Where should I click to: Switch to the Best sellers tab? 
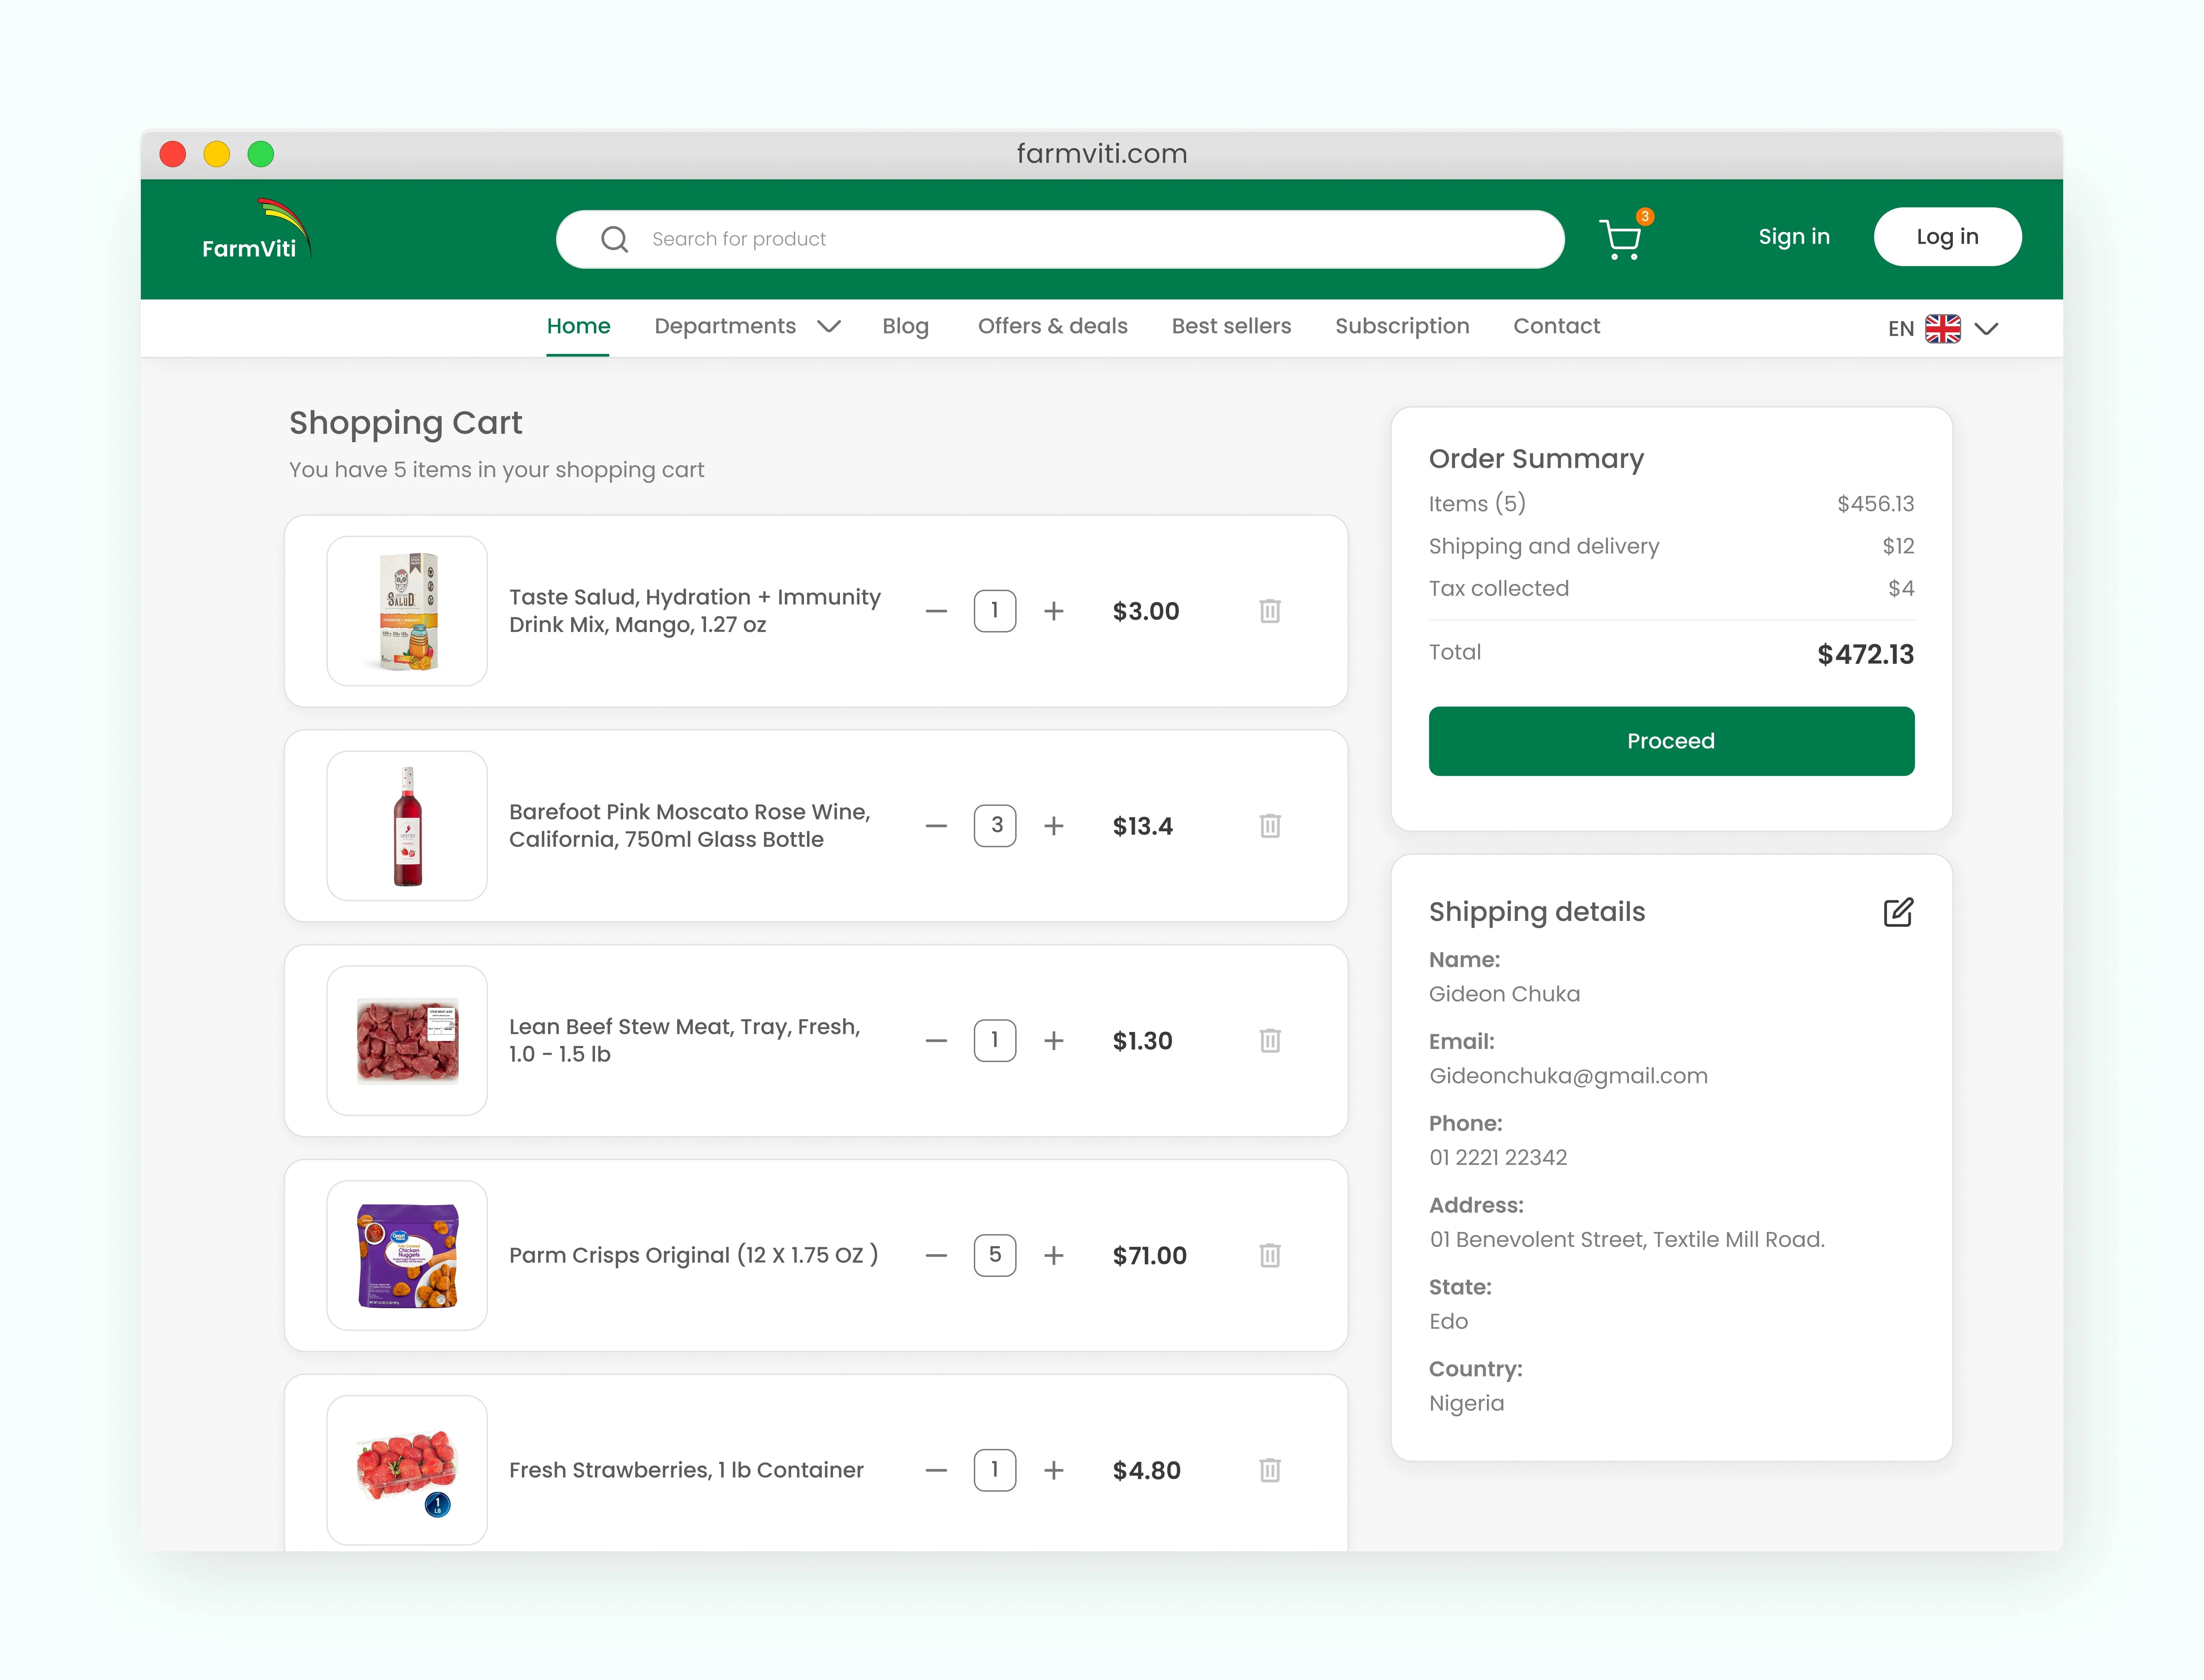1231,326
